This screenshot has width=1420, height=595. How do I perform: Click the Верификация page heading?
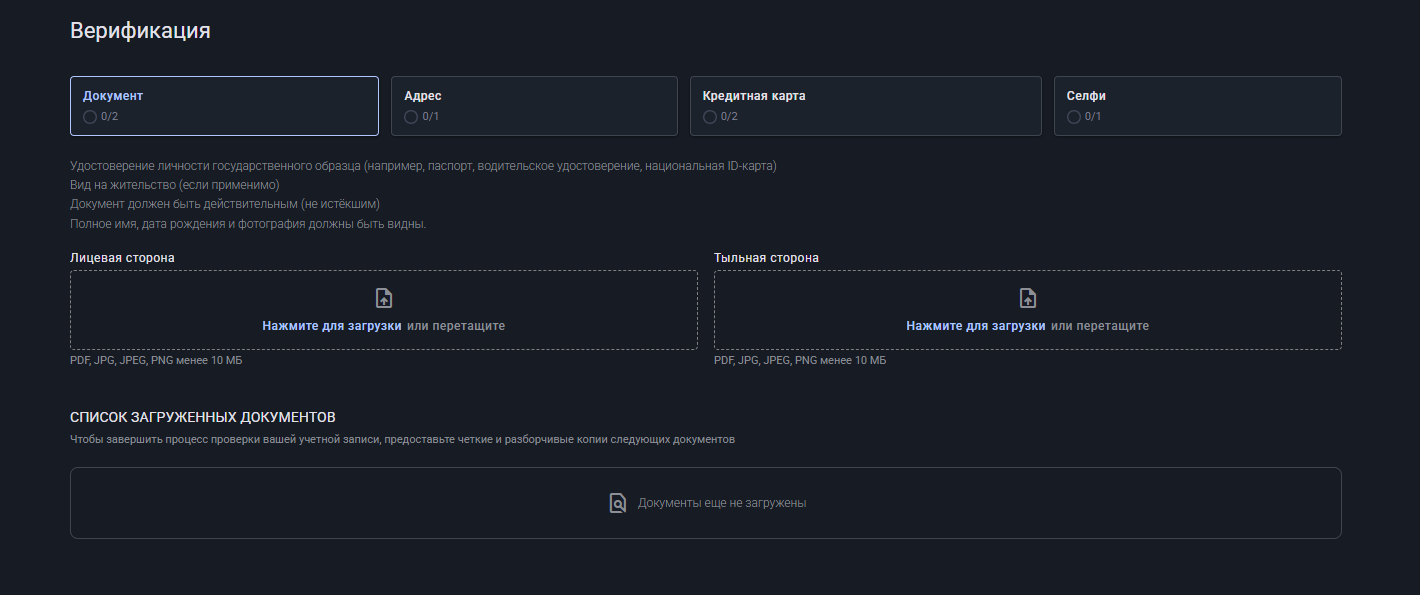(140, 31)
